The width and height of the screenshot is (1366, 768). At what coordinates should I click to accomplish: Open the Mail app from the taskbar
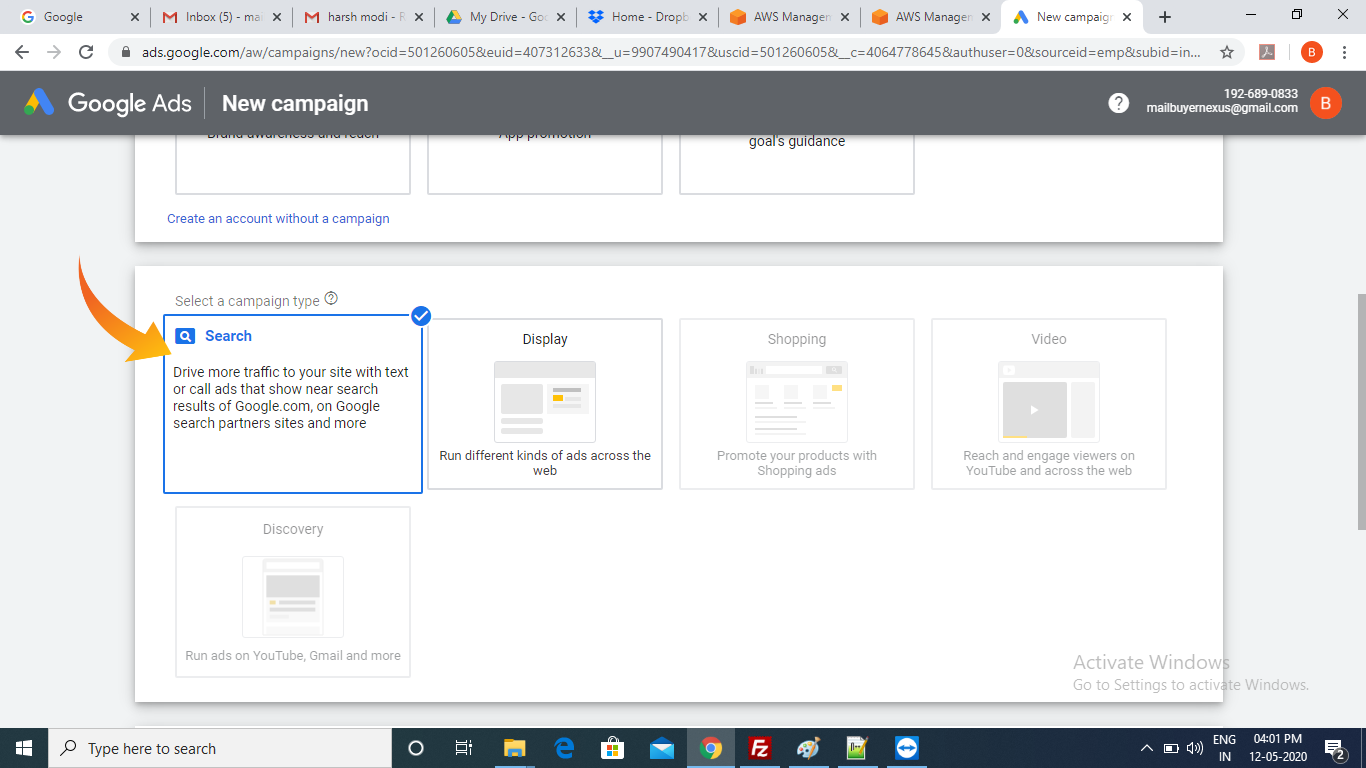(661, 748)
